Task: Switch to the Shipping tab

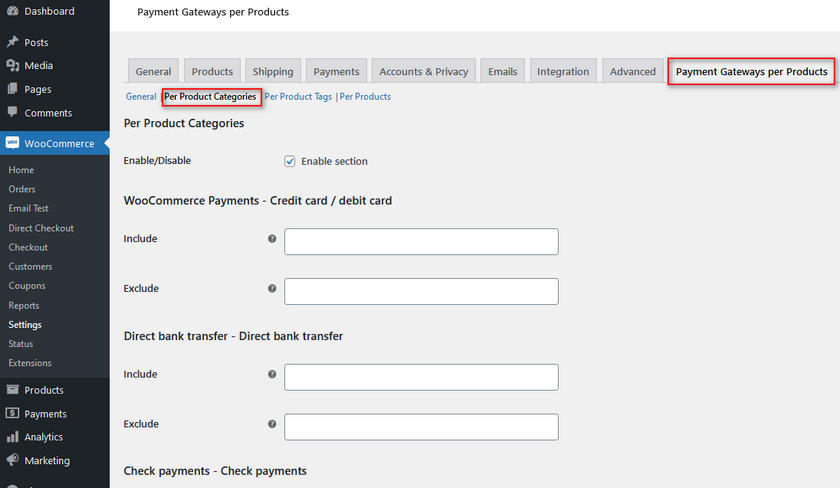Action: pyautogui.click(x=273, y=71)
